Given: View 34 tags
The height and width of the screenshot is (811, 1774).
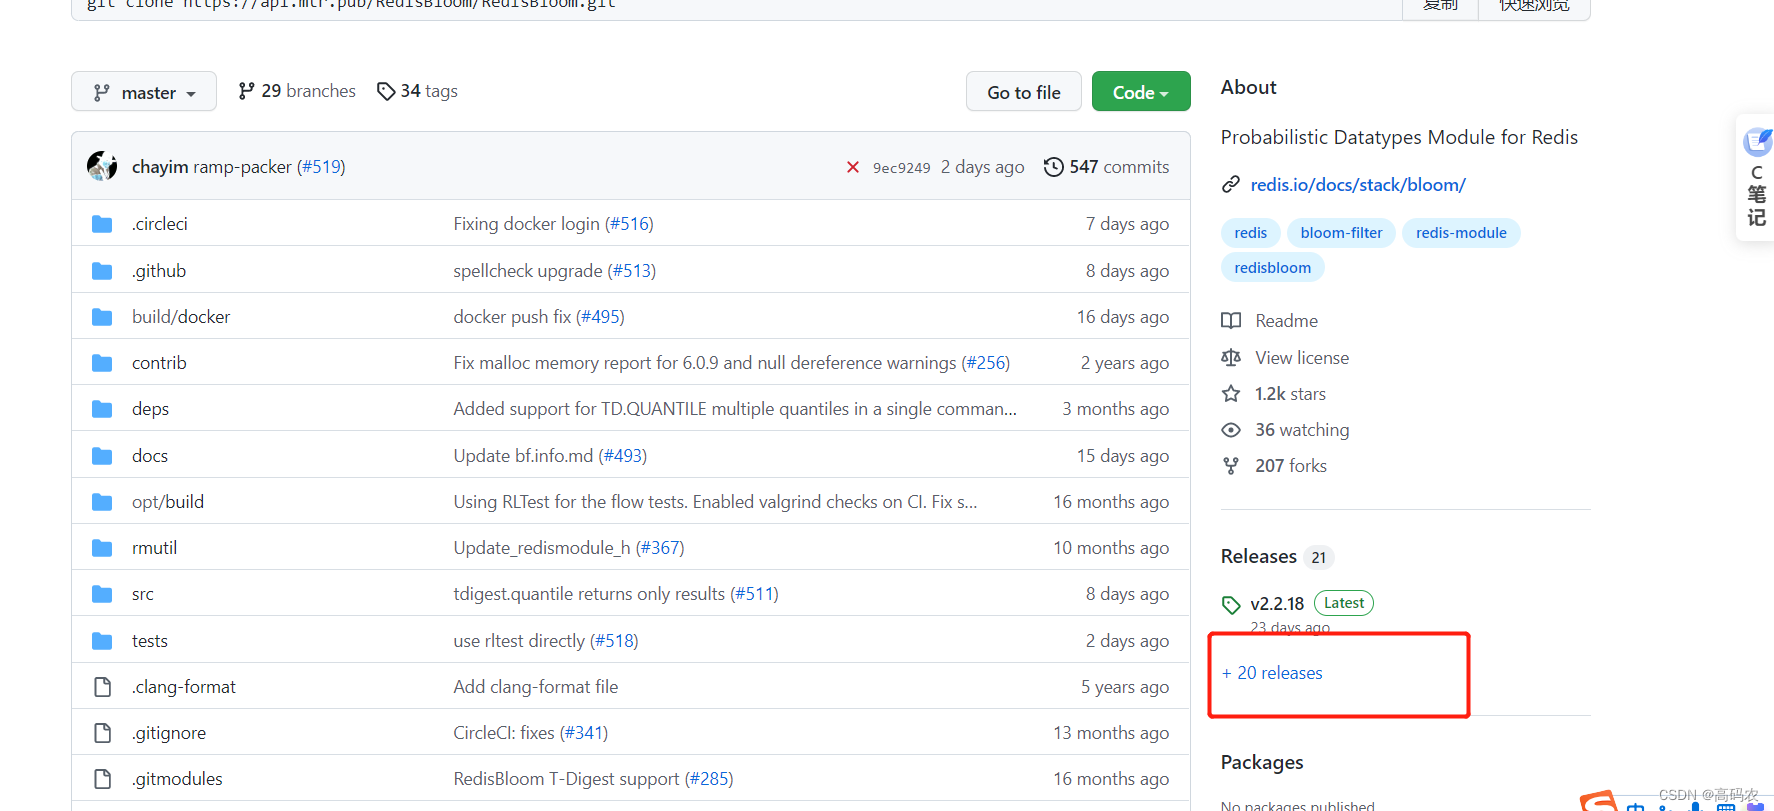Looking at the screenshot, I should (417, 91).
